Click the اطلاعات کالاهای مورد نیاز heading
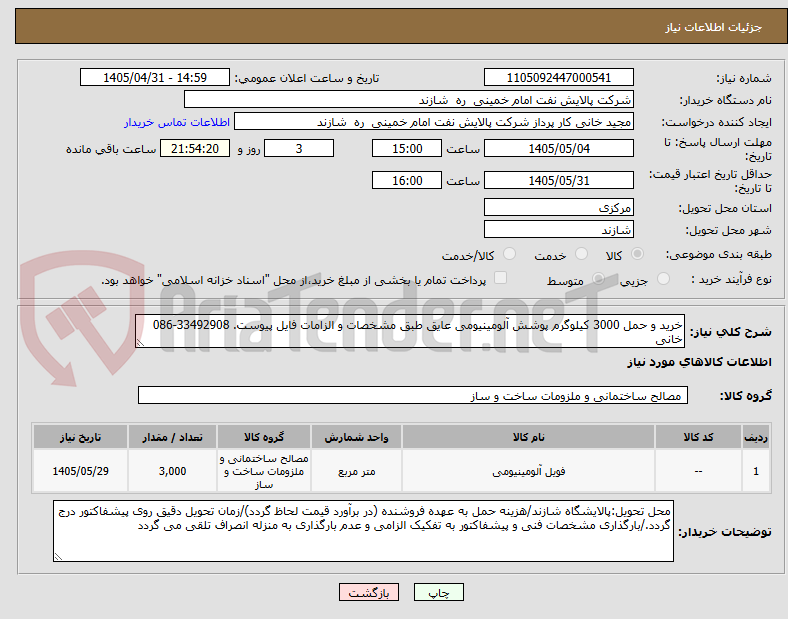The width and height of the screenshot is (788, 619). (x=699, y=362)
